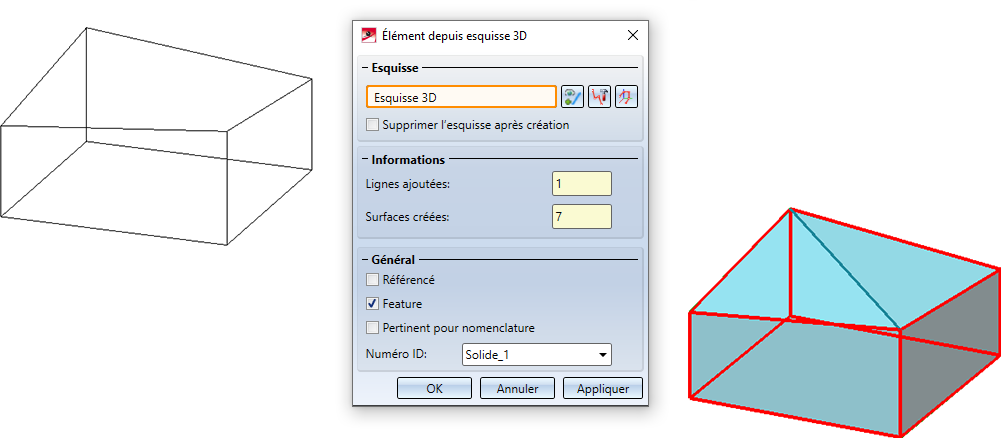This screenshot has height=439, width=1001.
Task: Click the new 3D sketch icon with axes
Action: click(x=627, y=97)
